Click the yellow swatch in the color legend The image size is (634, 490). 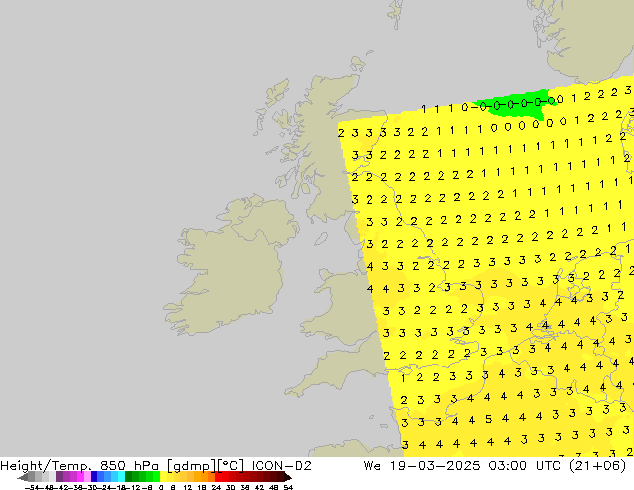pyautogui.click(x=163, y=476)
